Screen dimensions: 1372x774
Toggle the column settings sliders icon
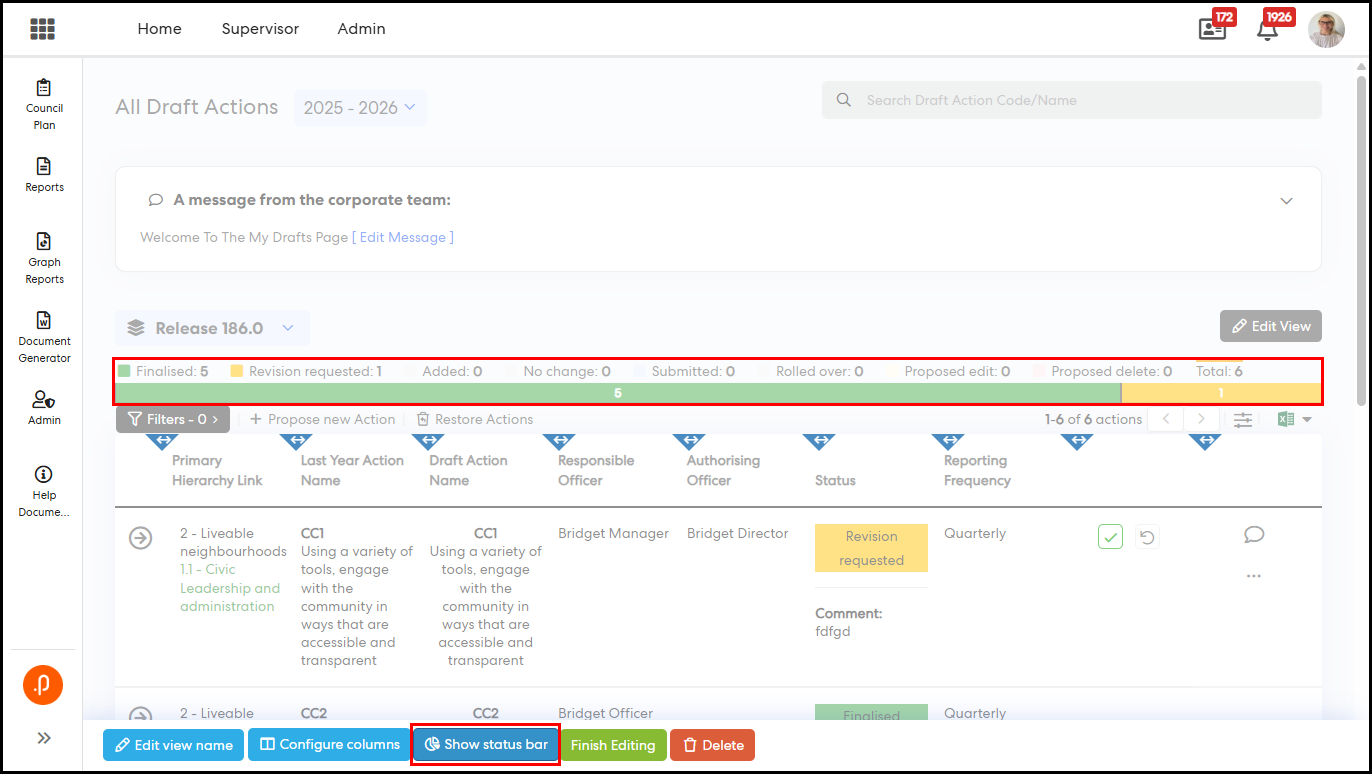(x=1243, y=420)
